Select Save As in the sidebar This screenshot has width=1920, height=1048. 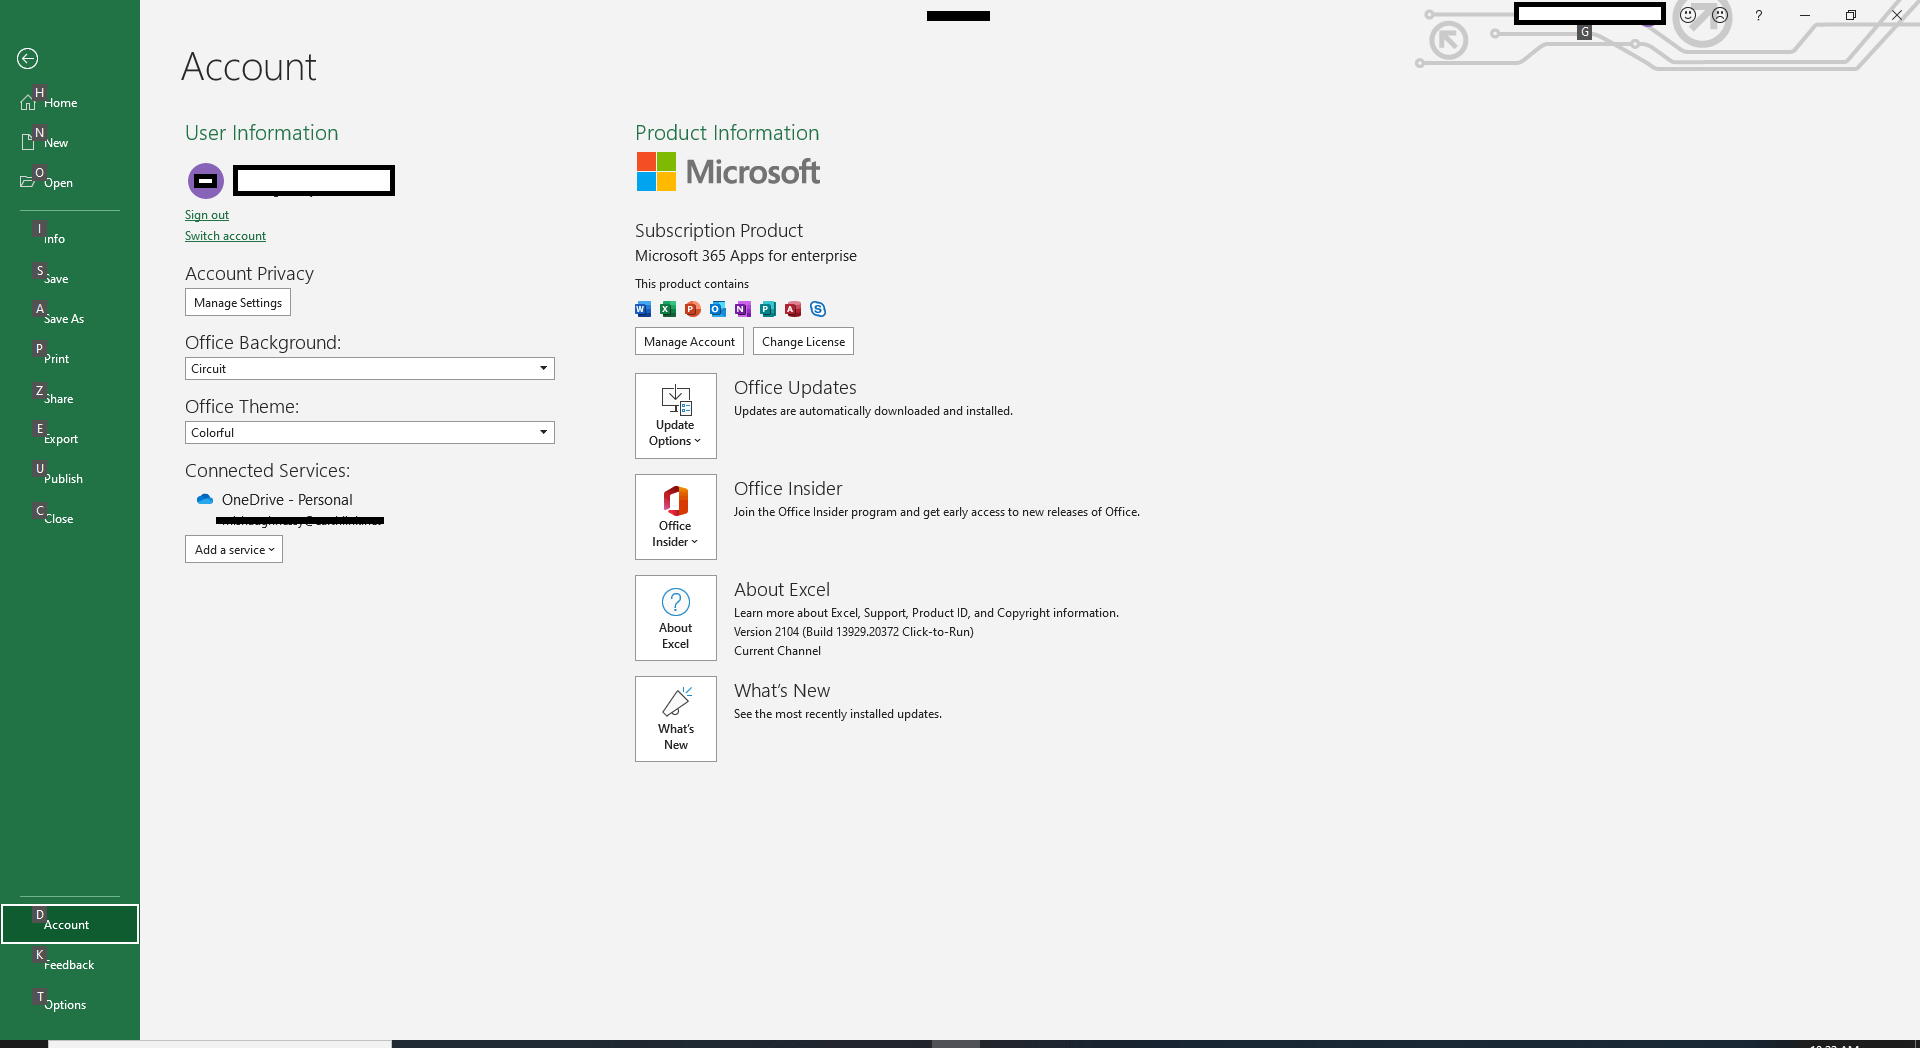[x=70, y=318]
